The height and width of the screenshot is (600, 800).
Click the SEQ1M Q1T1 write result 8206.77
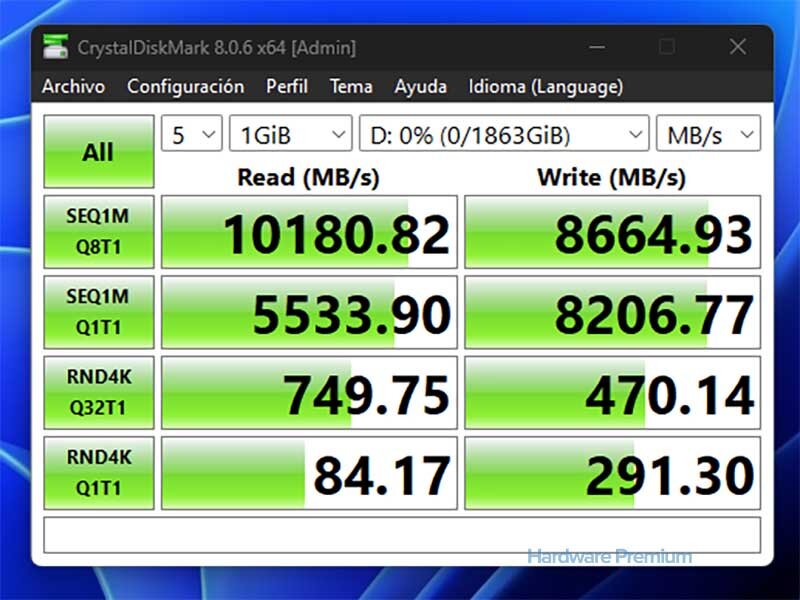[x=612, y=312]
